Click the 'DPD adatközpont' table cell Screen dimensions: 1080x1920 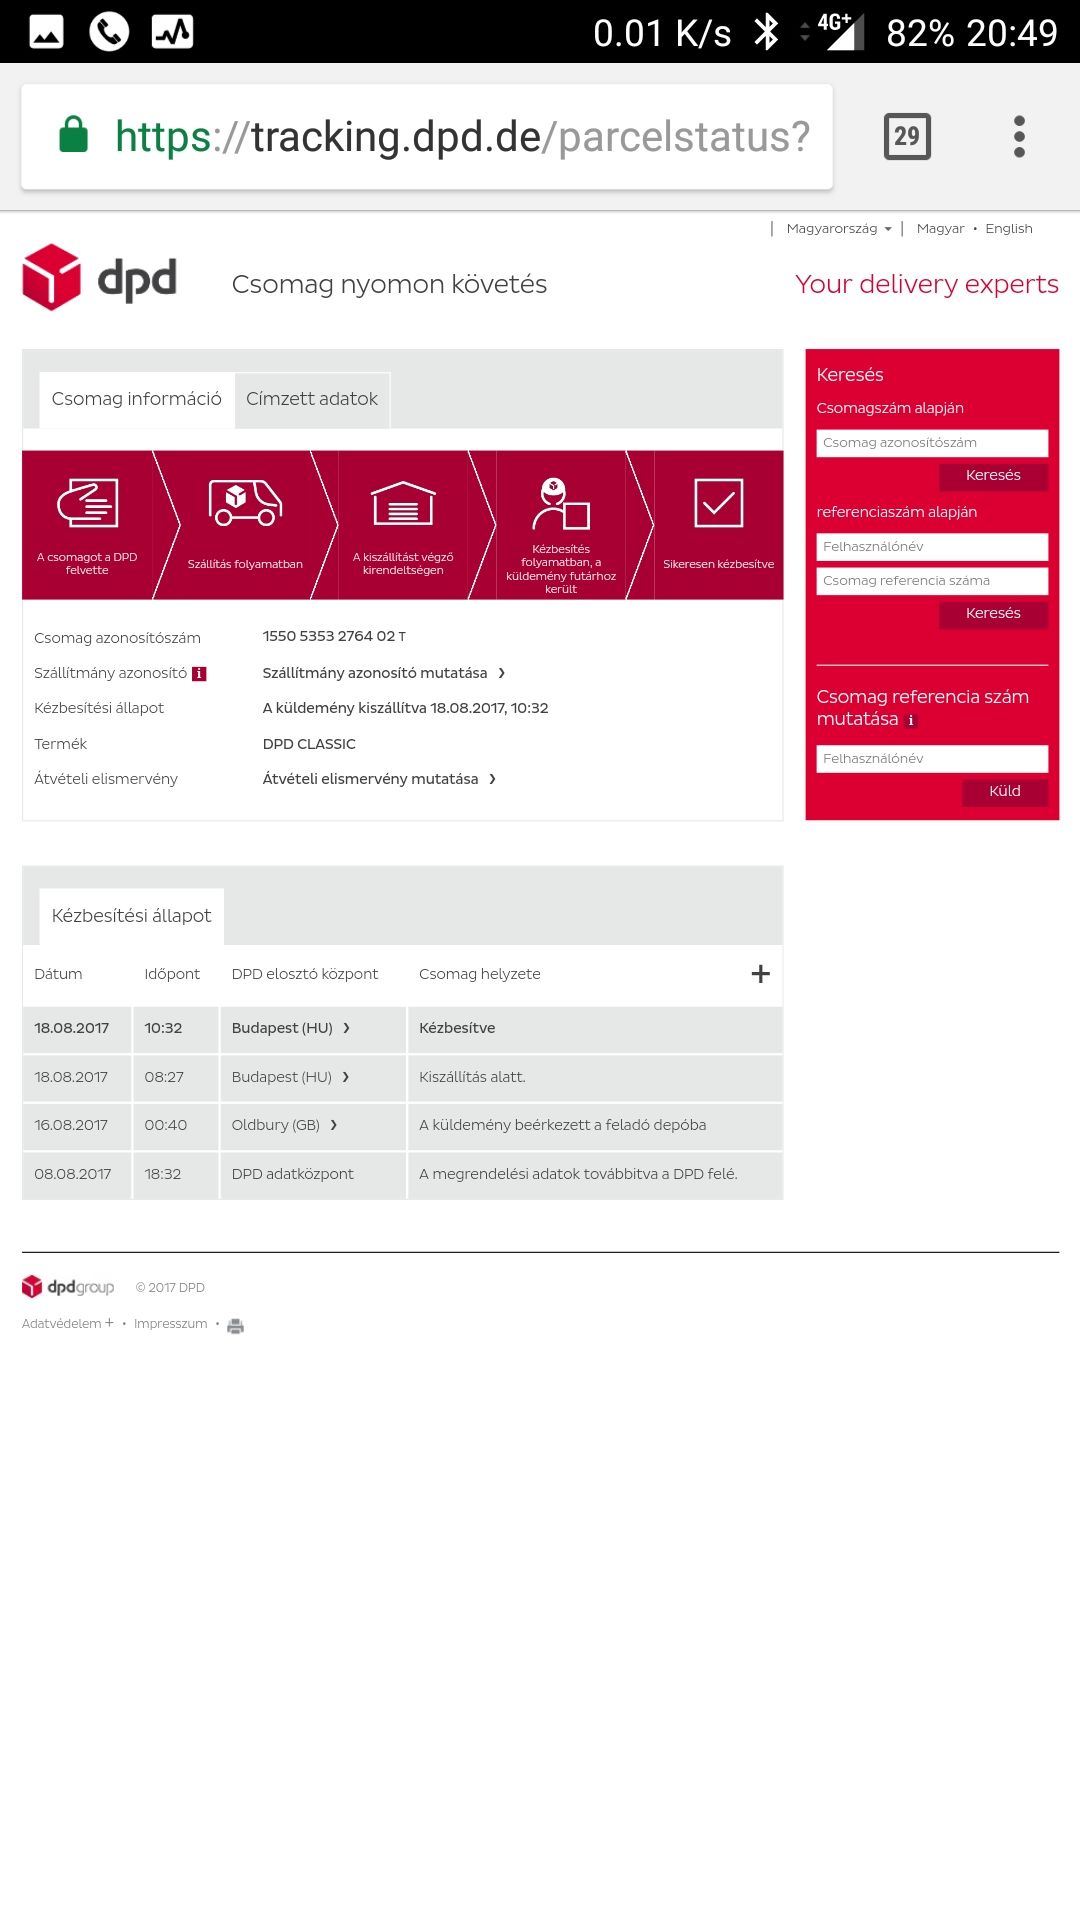(x=312, y=1174)
